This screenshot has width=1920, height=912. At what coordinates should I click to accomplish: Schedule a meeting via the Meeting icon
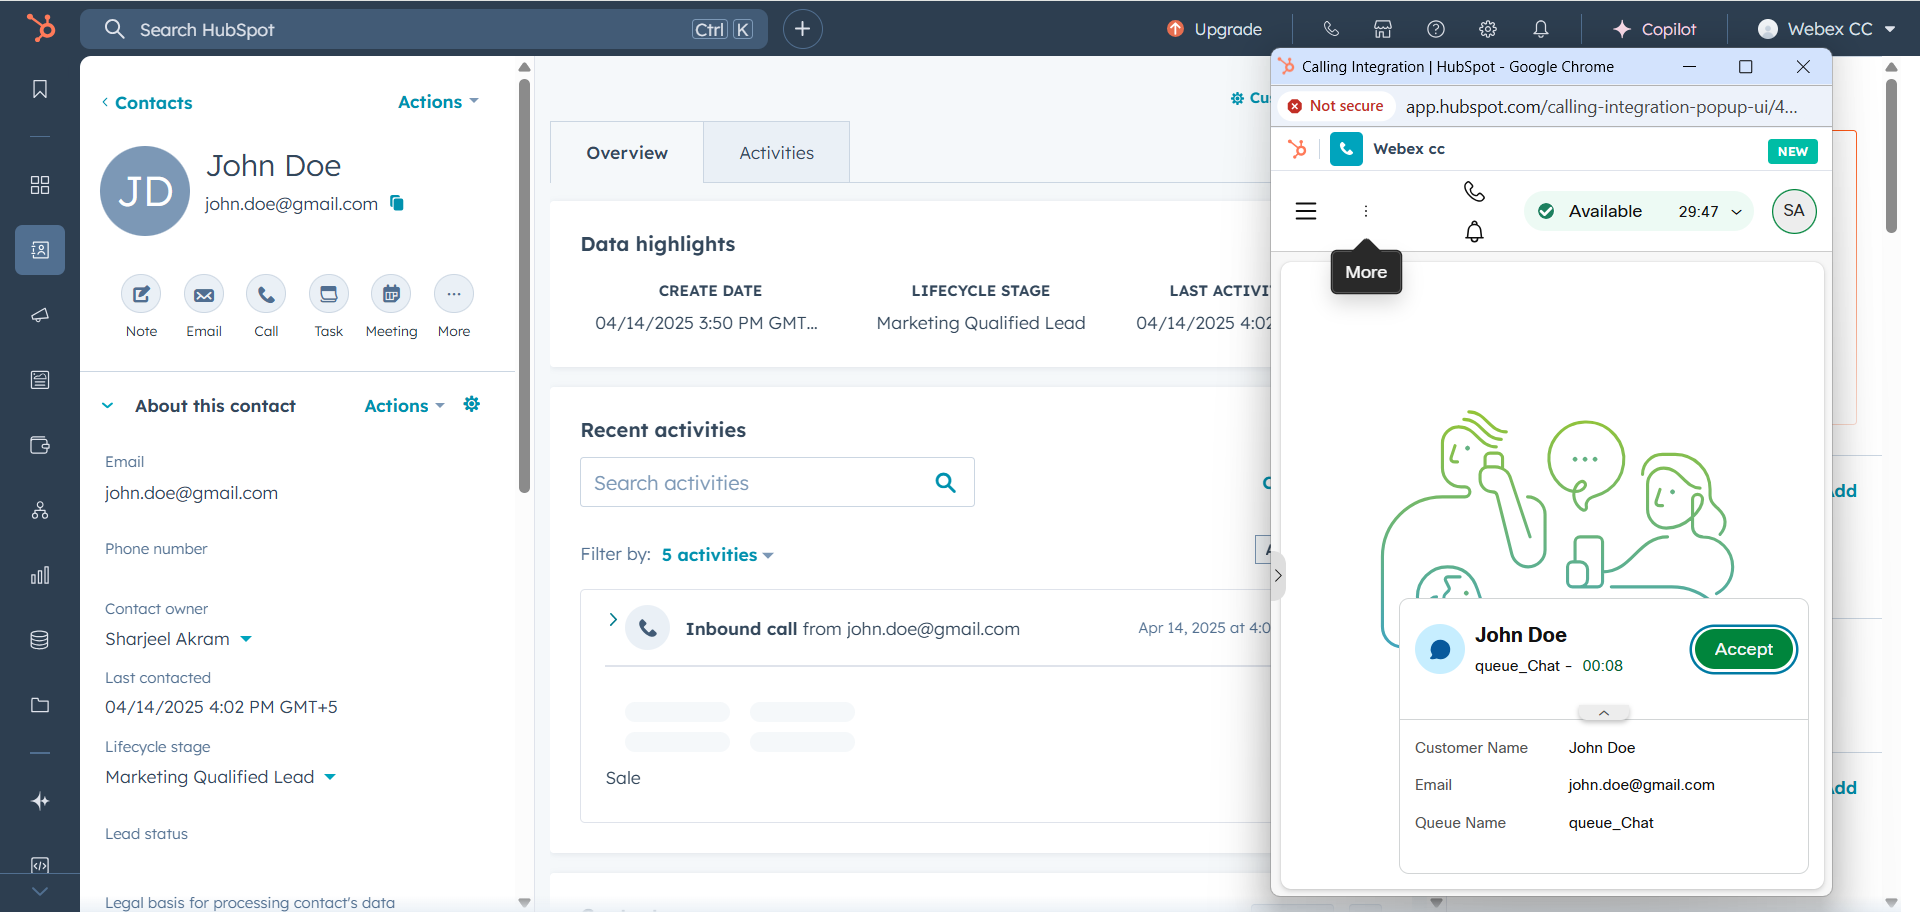click(391, 294)
